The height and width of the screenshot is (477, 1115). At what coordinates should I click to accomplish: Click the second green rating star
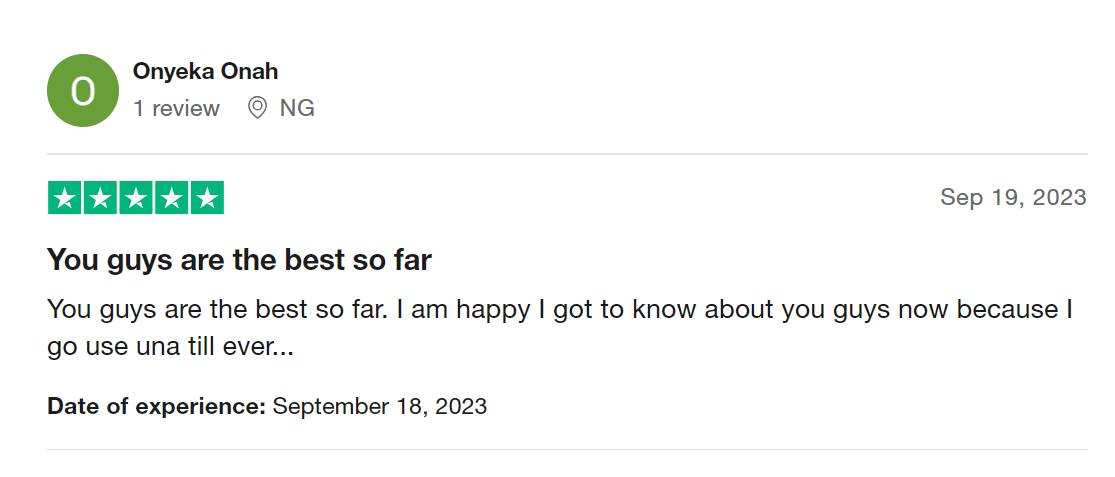click(x=100, y=198)
